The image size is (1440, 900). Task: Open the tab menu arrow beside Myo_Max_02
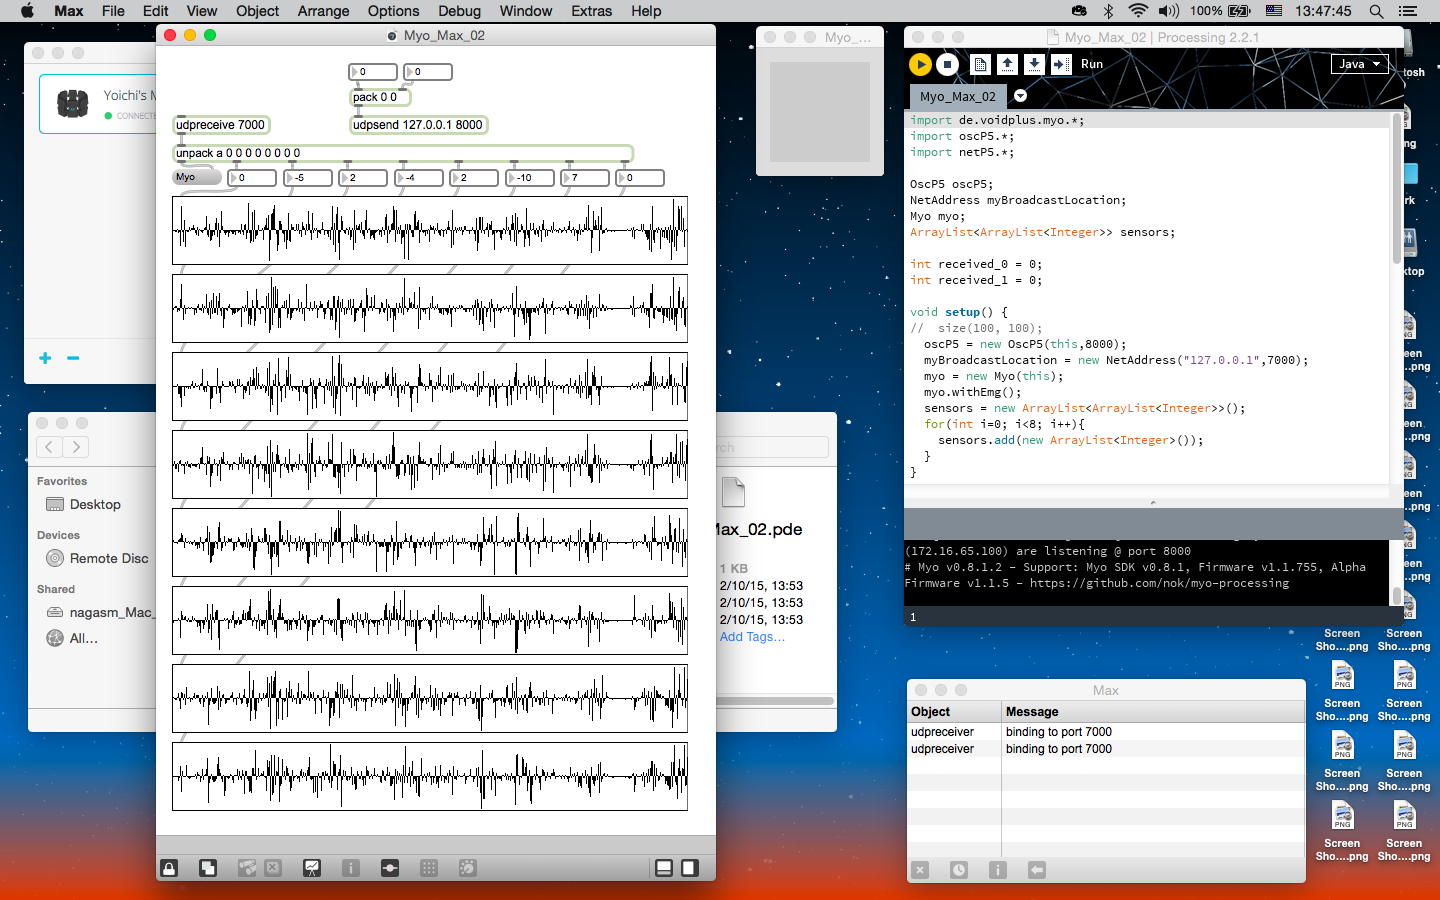pos(1020,96)
